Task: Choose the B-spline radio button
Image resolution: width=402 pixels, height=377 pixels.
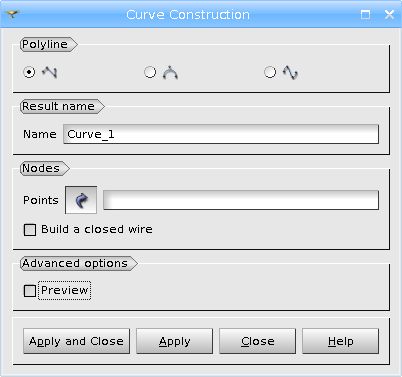Action: pos(270,72)
